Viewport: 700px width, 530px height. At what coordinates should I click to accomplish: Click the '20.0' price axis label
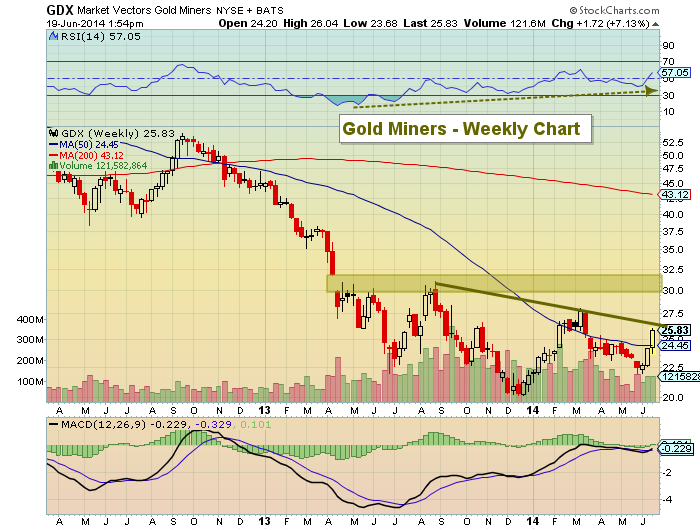tap(673, 397)
